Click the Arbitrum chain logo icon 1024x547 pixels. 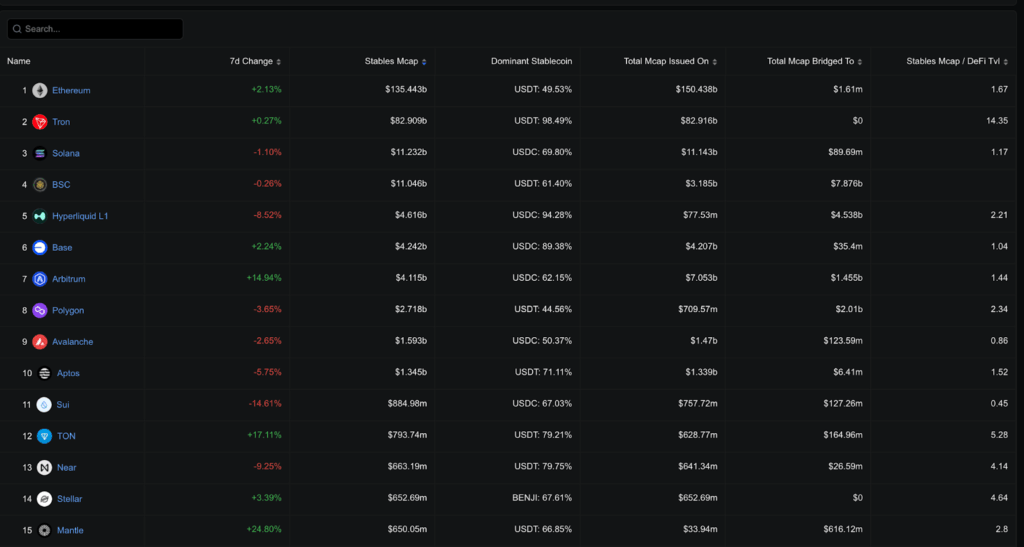[x=40, y=279]
